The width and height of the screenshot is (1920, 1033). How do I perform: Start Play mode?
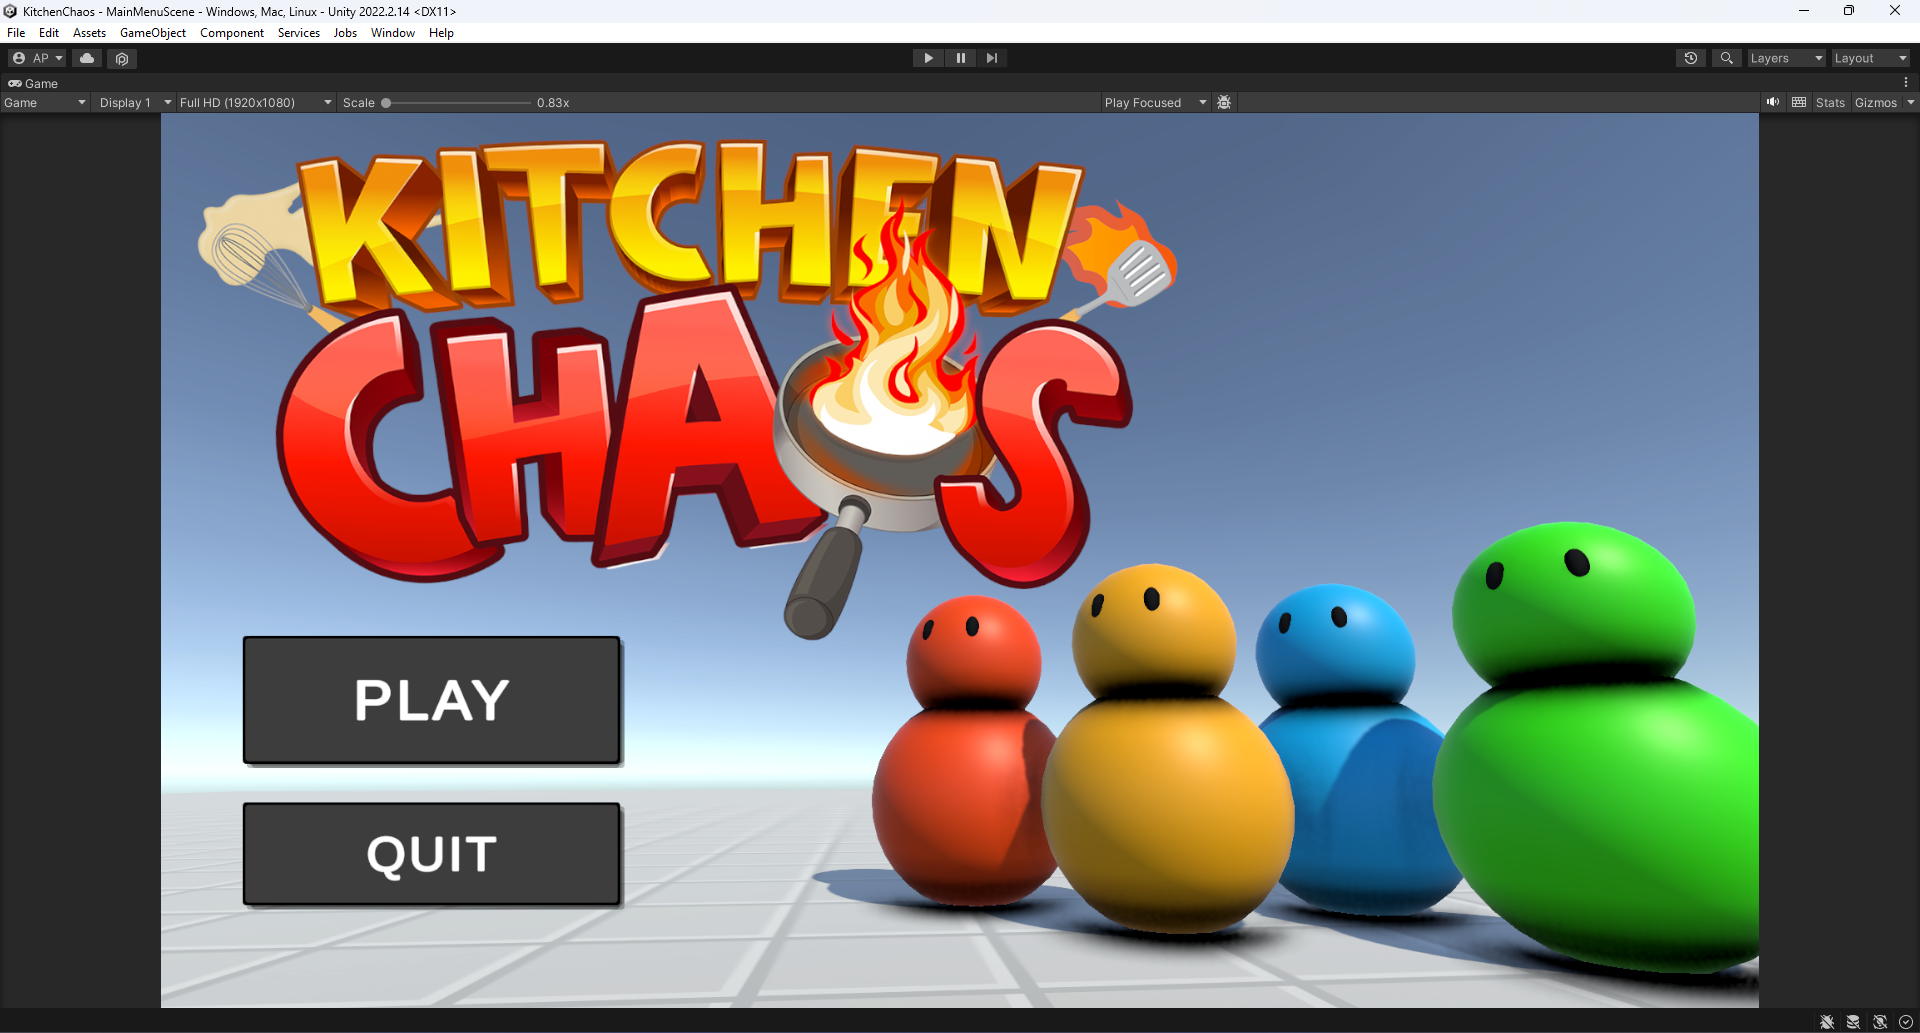pyautogui.click(x=928, y=58)
